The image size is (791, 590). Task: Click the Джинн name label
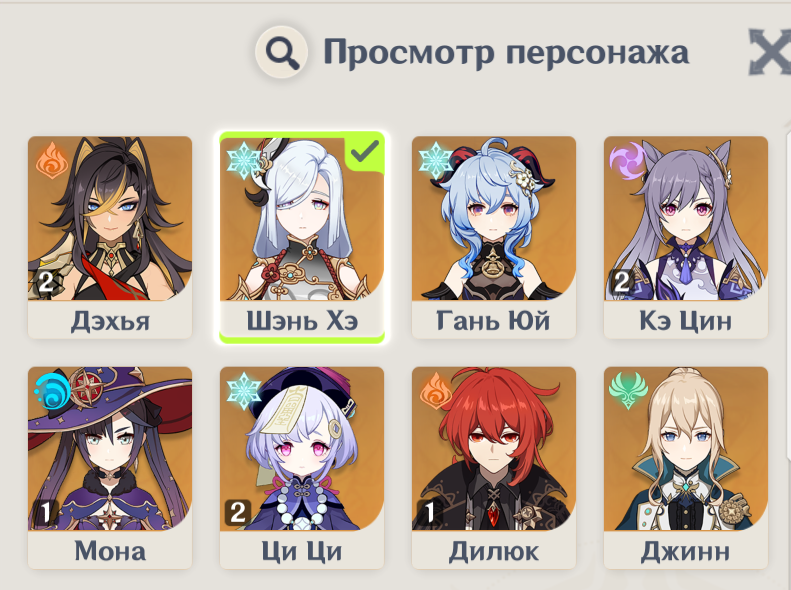coord(686,551)
